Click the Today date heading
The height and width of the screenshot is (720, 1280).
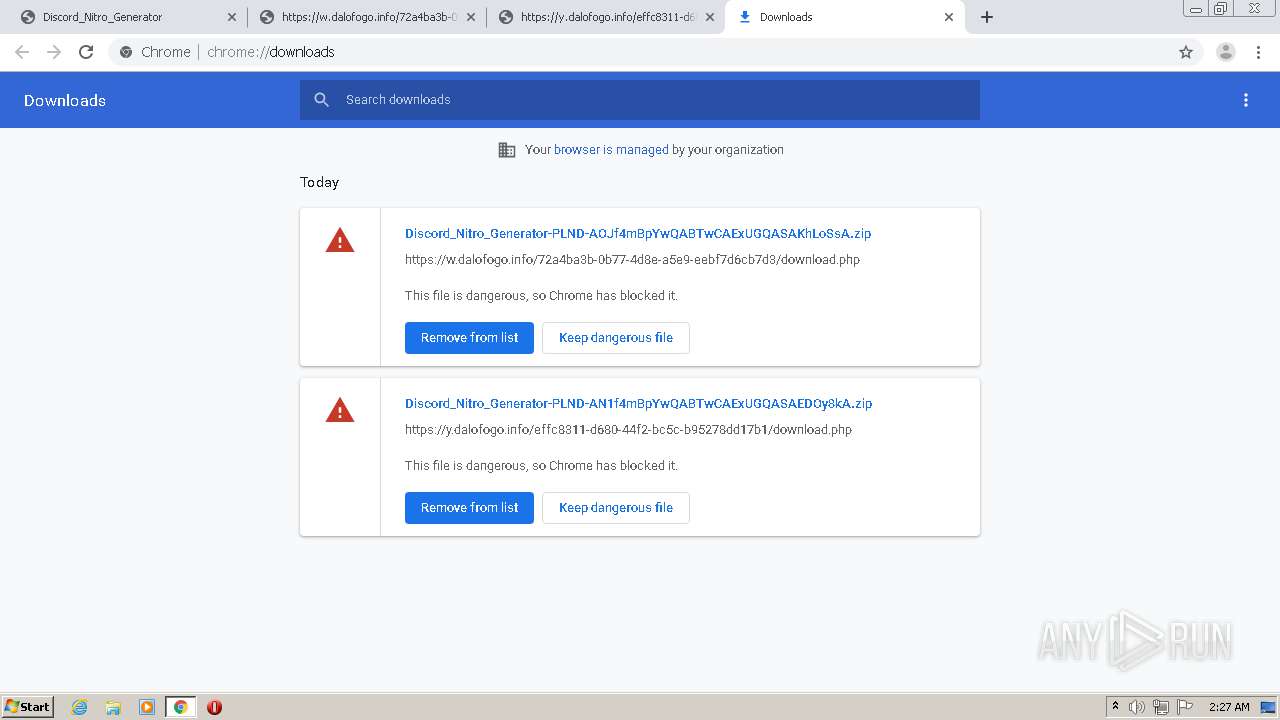point(319,182)
